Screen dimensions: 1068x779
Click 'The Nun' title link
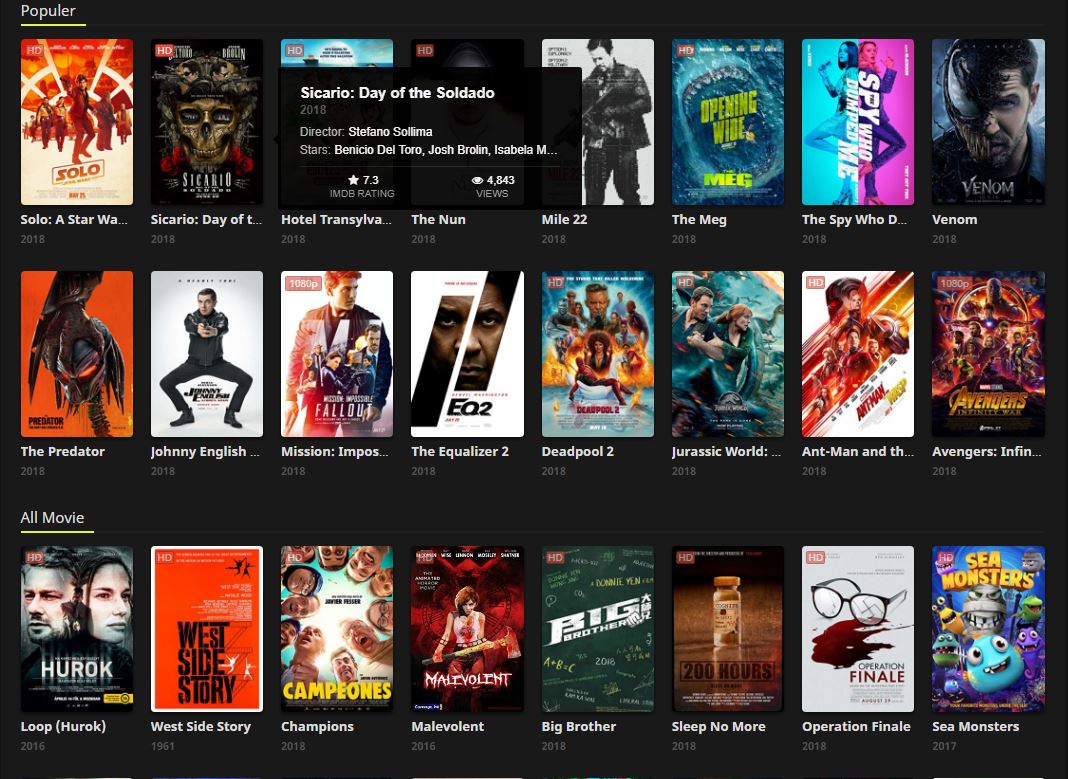[x=439, y=219]
